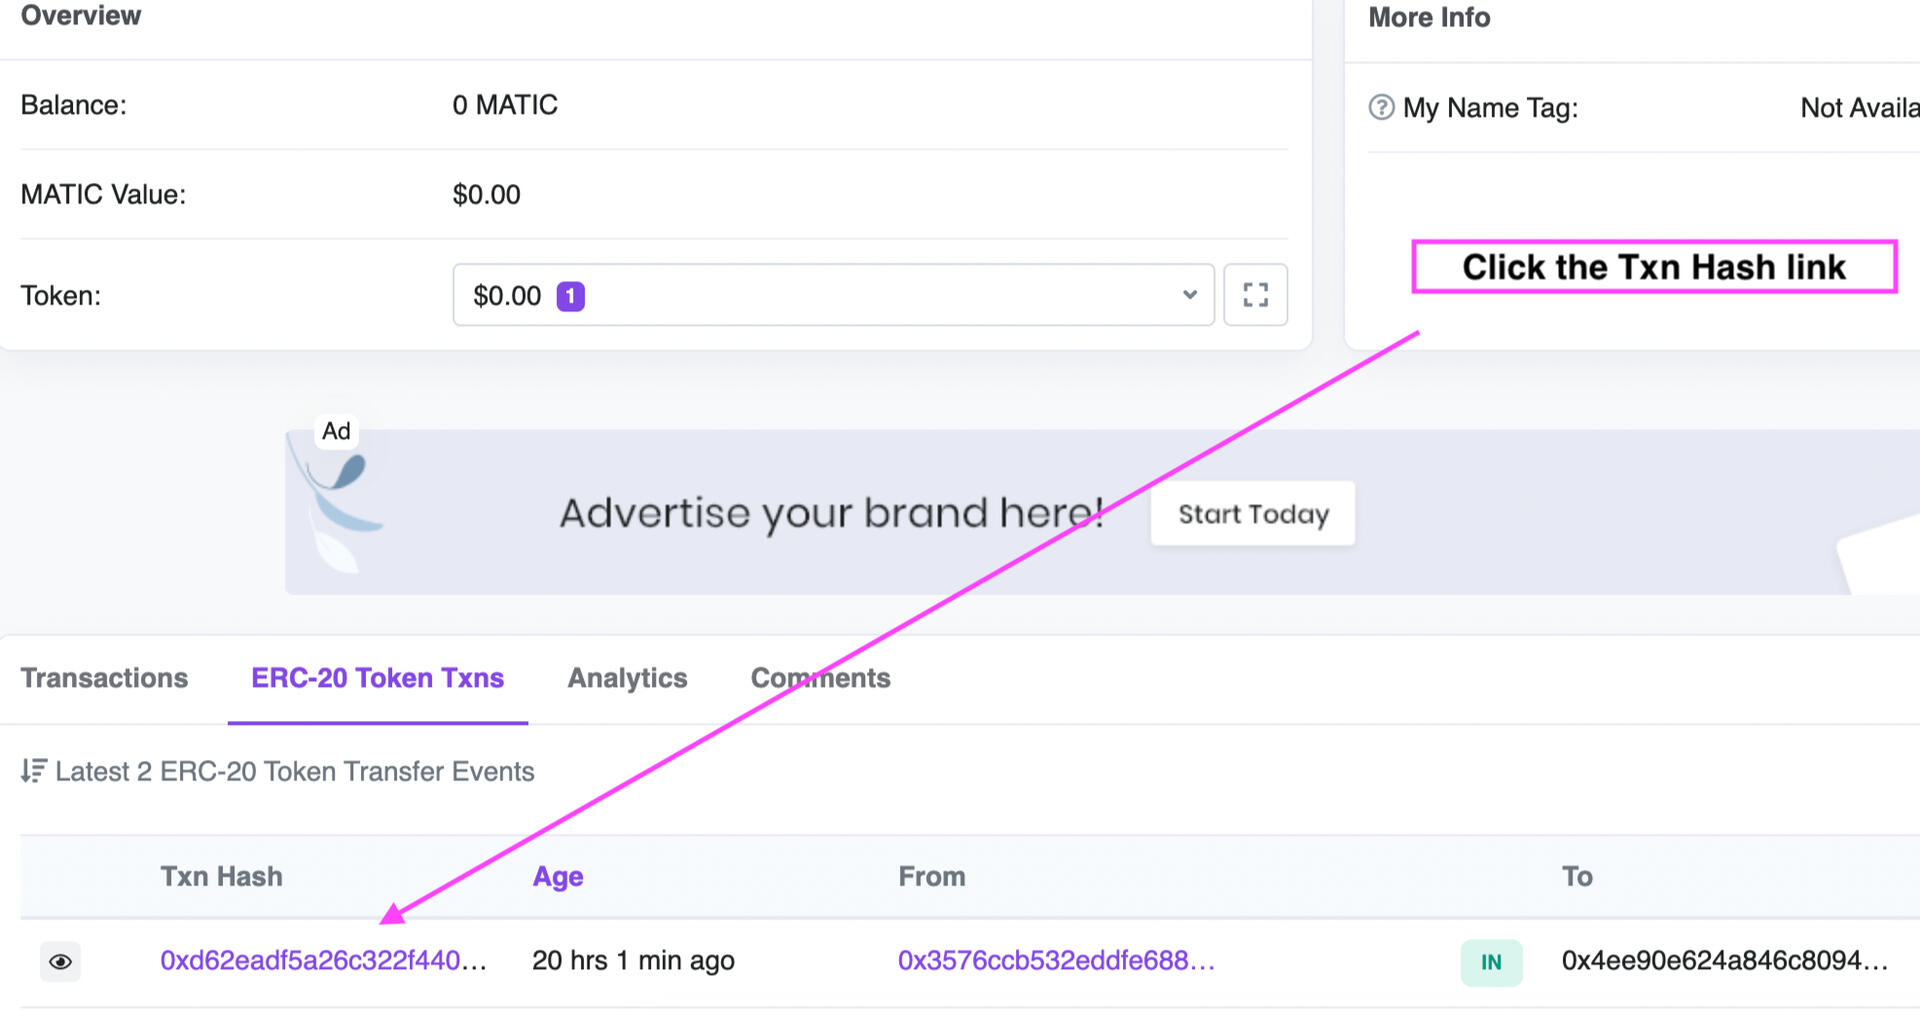Switch to the Transactions tab
The image size is (1920, 1010).
pyautogui.click(x=104, y=678)
